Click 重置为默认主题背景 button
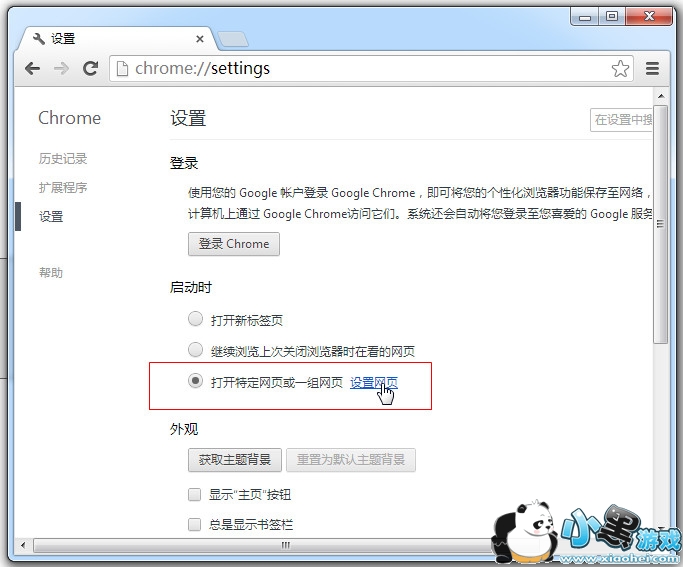Image resolution: width=683 pixels, height=567 pixels. 351,460
